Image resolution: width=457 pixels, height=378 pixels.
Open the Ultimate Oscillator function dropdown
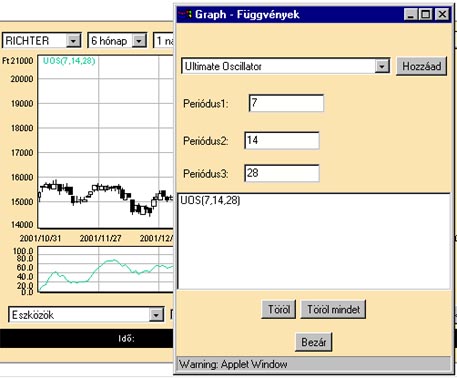pyautogui.click(x=382, y=66)
